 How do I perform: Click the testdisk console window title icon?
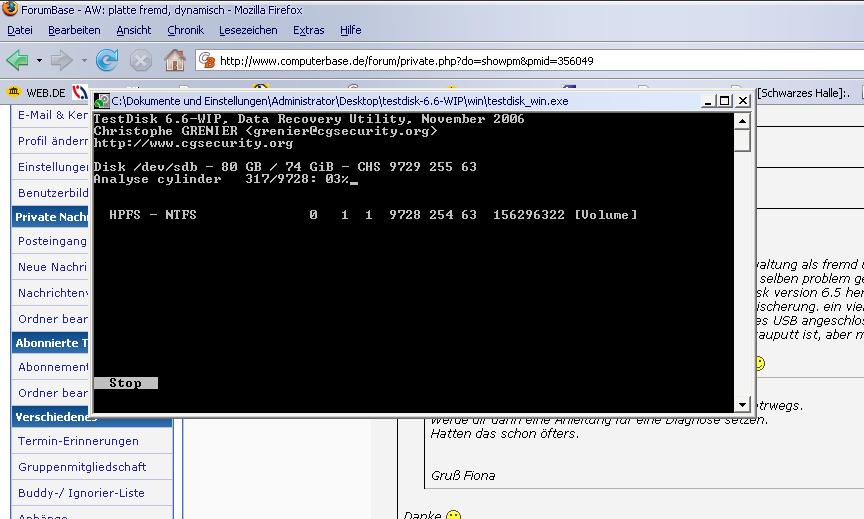[102, 101]
